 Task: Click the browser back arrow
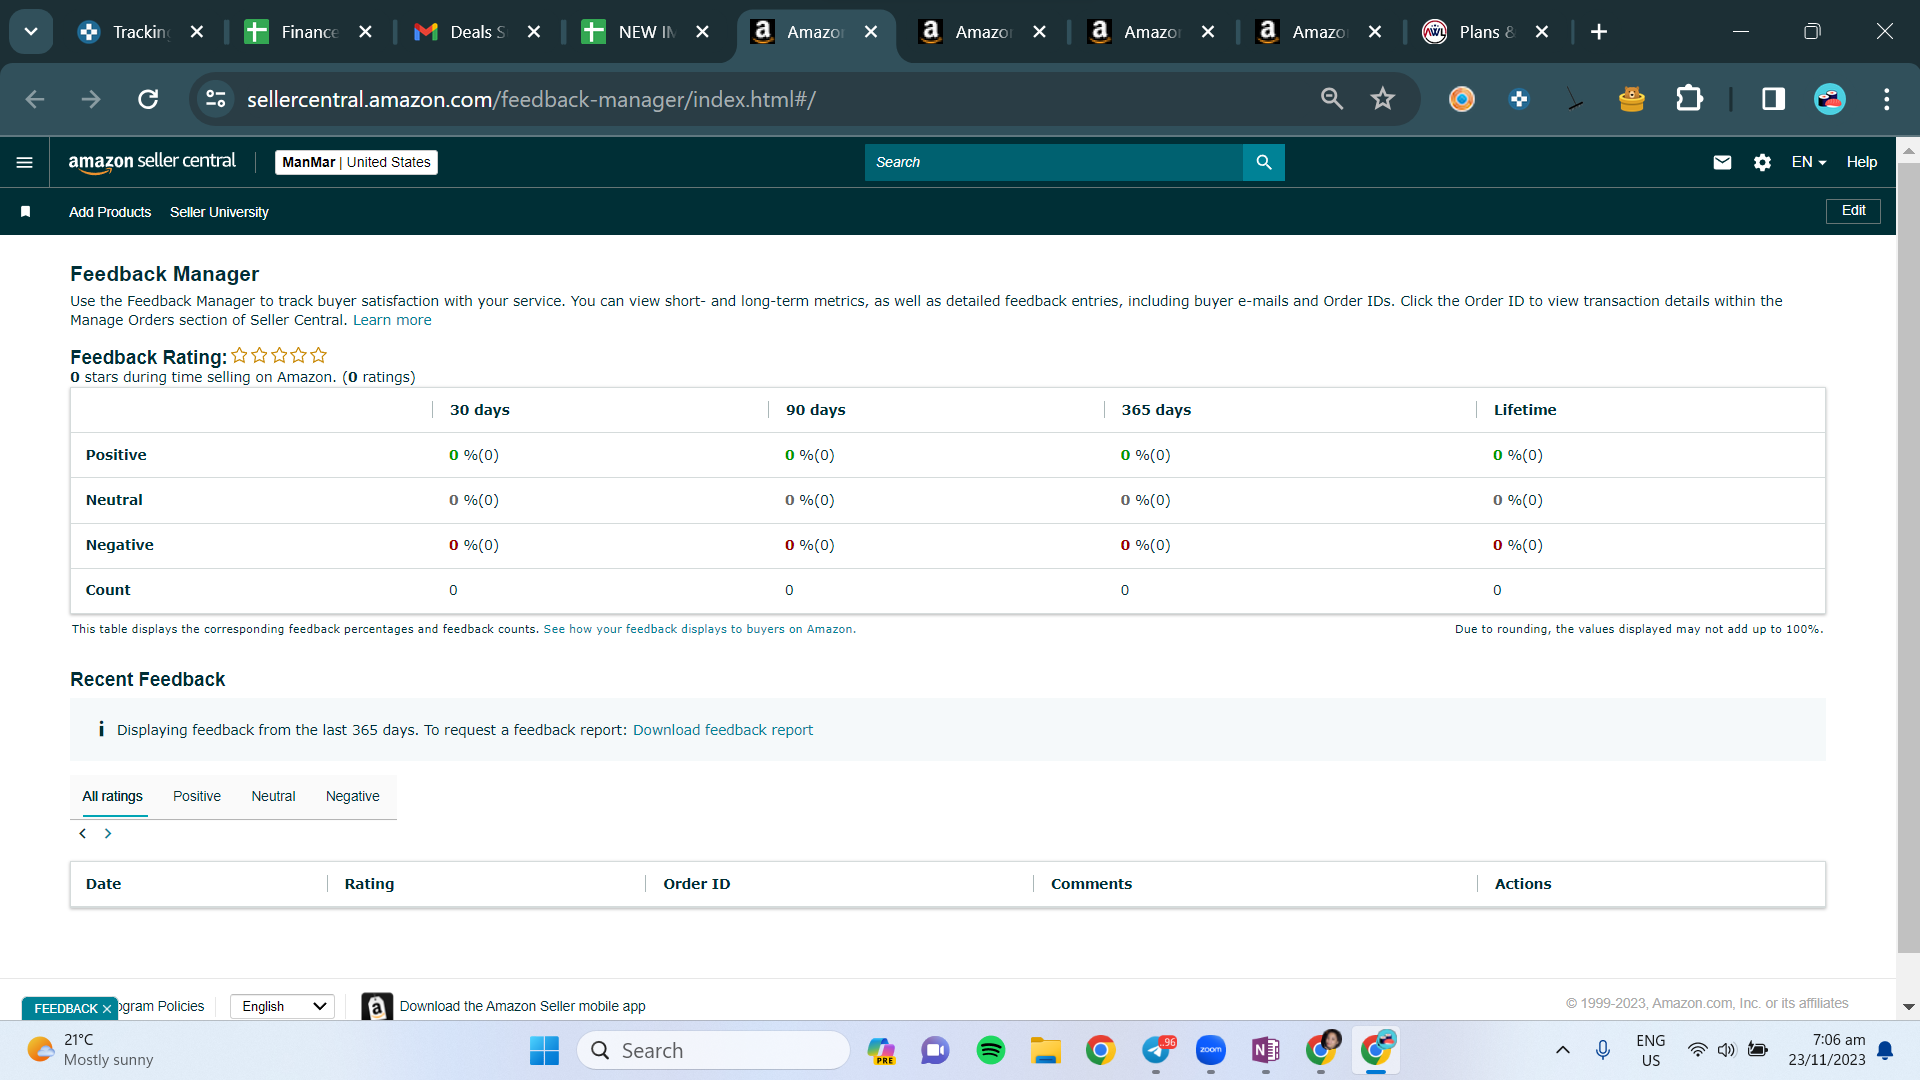click(35, 99)
